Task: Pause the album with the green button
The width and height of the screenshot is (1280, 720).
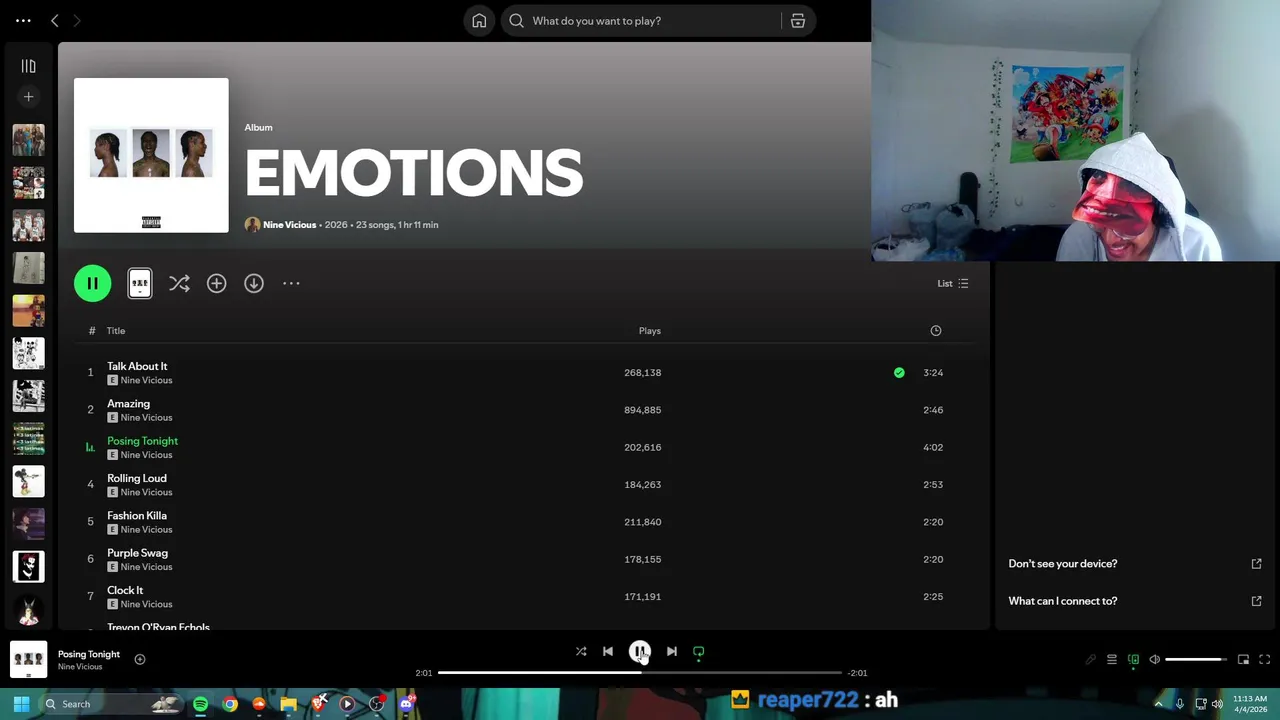Action: coord(92,284)
